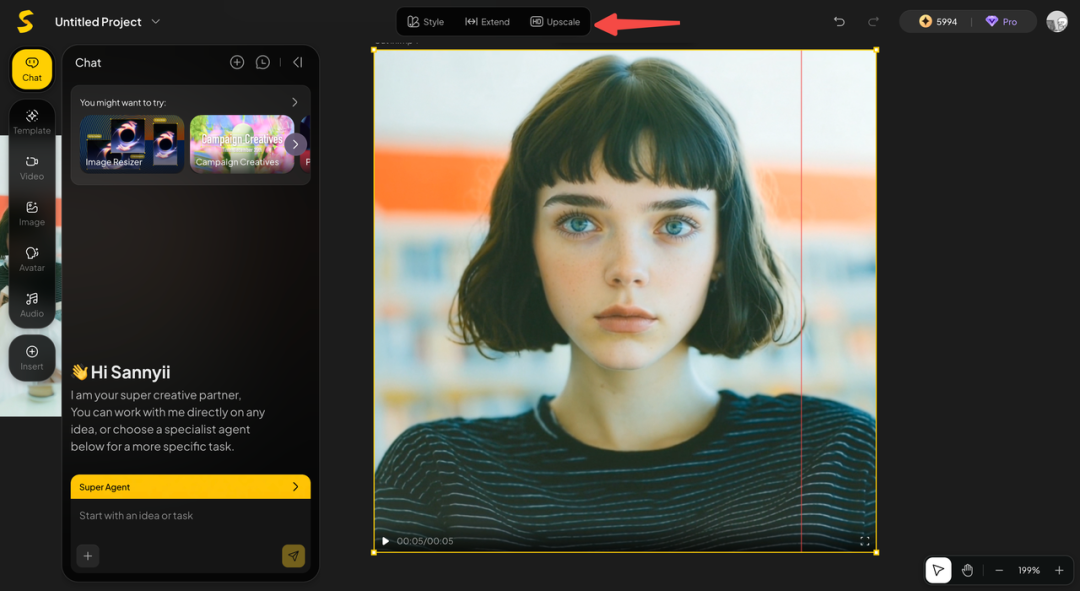The width and height of the screenshot is (1080, 591).
Task: Play the video on the canvas
Action: 385,541
